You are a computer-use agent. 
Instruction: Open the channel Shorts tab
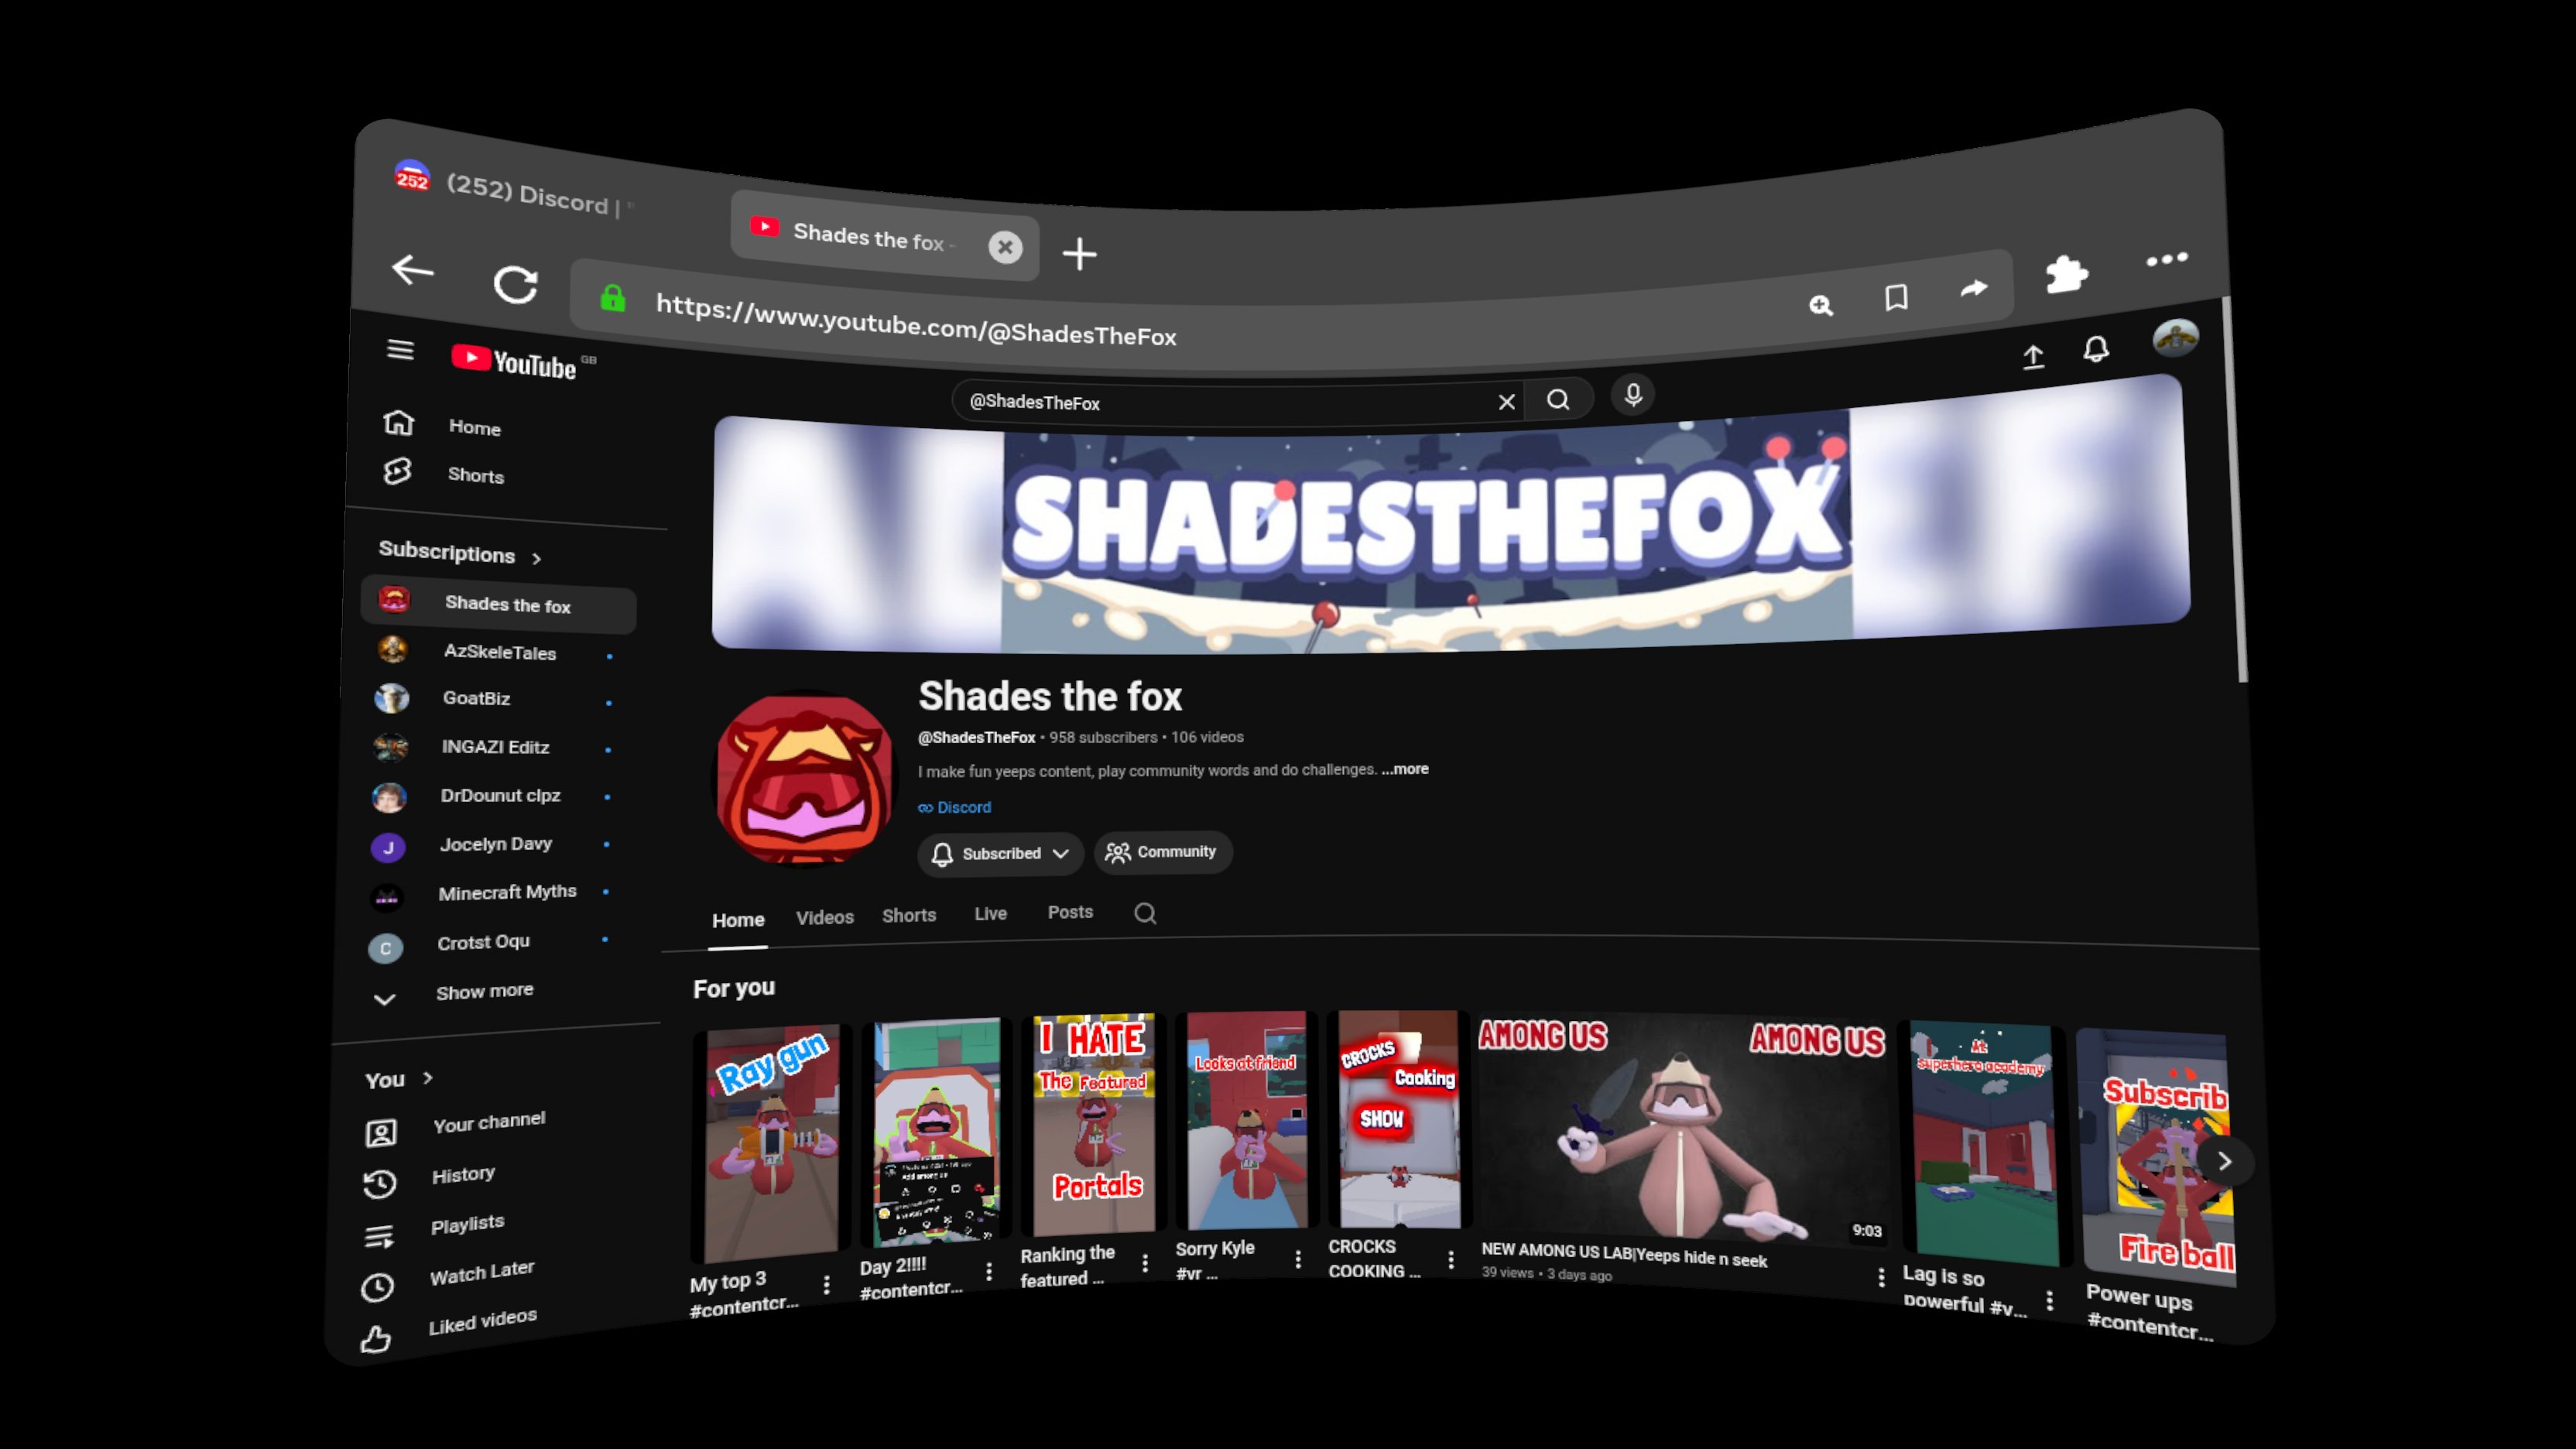coord(909,915)
